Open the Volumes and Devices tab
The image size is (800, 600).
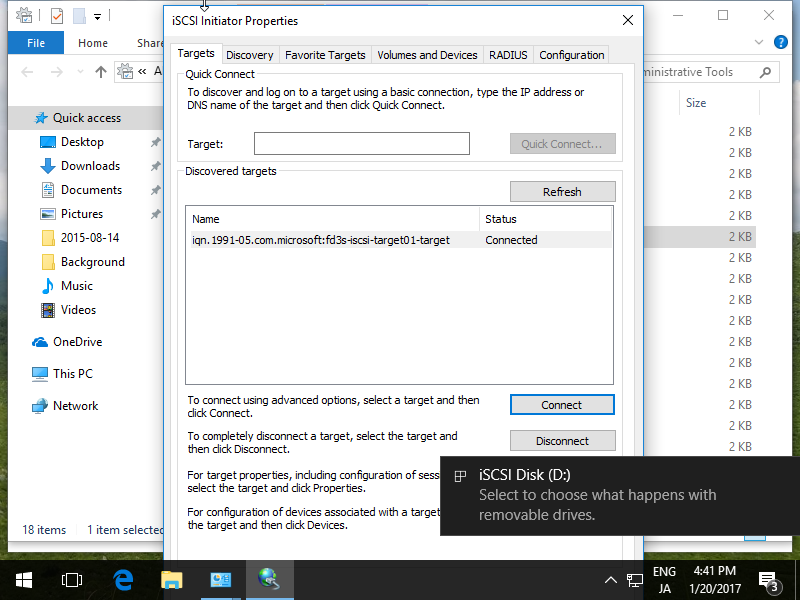pyautogui.click(x=427, y=55)
